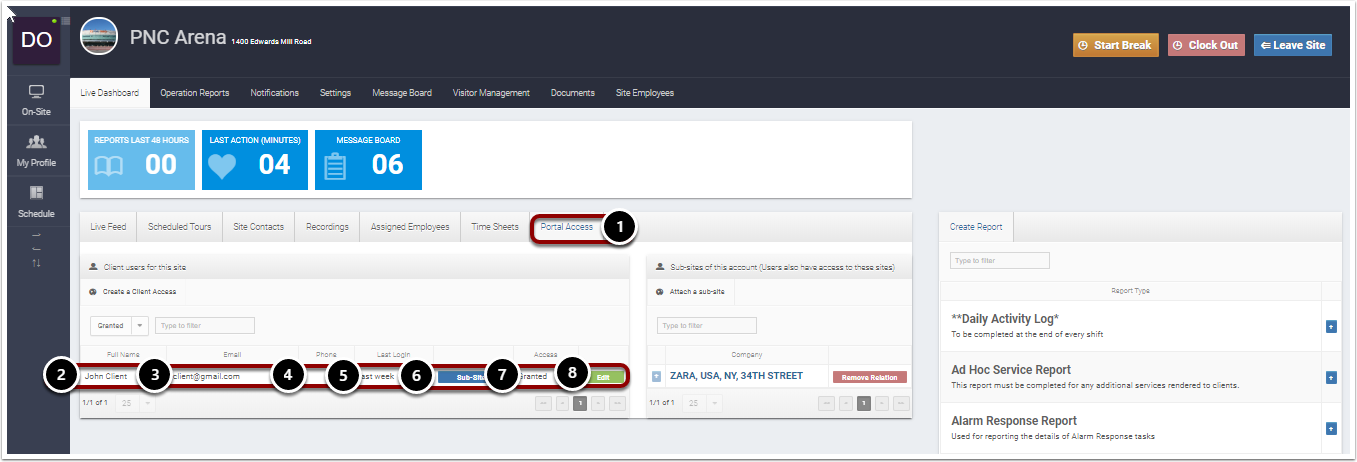
Task: Switch to the Time Sheets sub-tab
Action: tap(495, 227)
